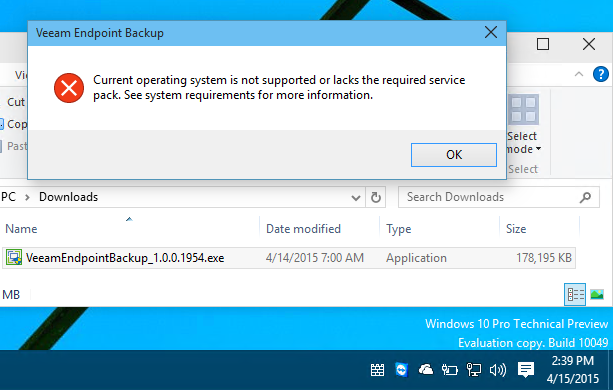Click the Cut command in Explorer ribbon
Screen dimensions: 613x390
coord(16,102)
